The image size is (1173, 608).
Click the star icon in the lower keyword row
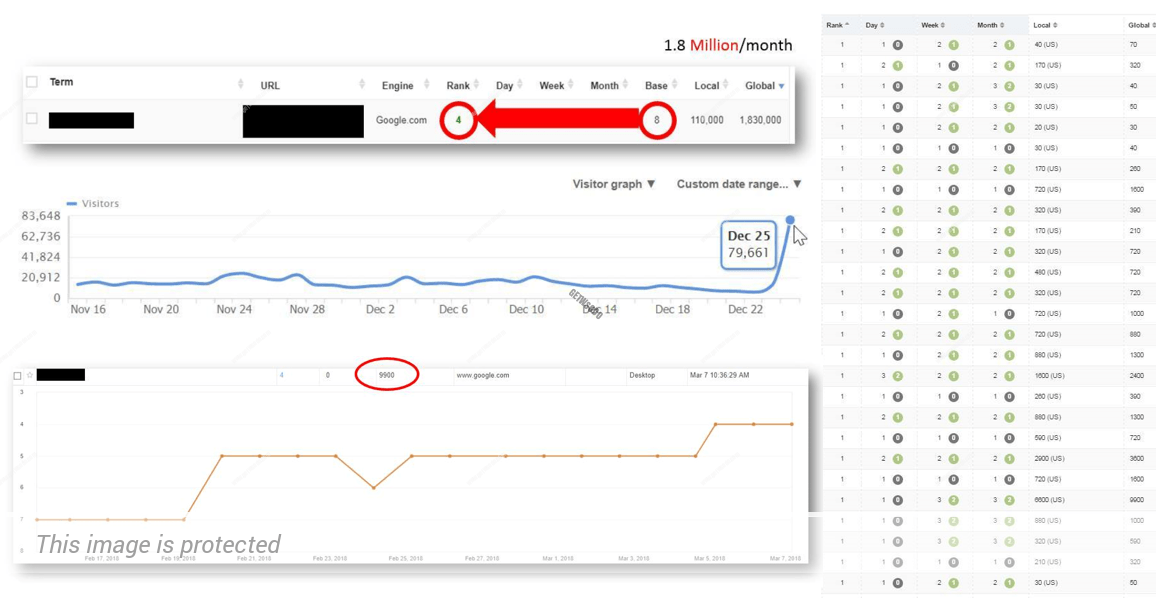(x=29, y=375)
